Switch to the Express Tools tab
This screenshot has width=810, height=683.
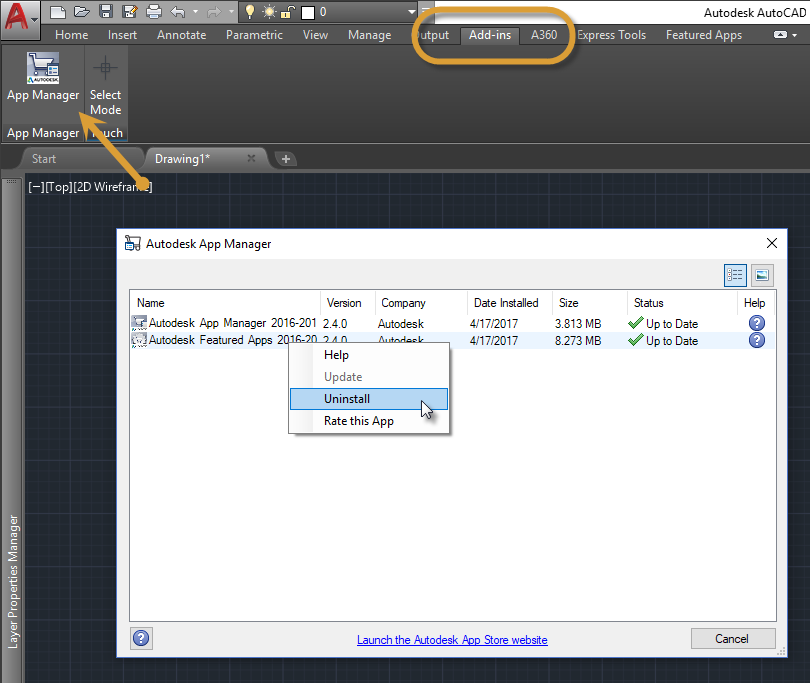[x=611, y=35]
